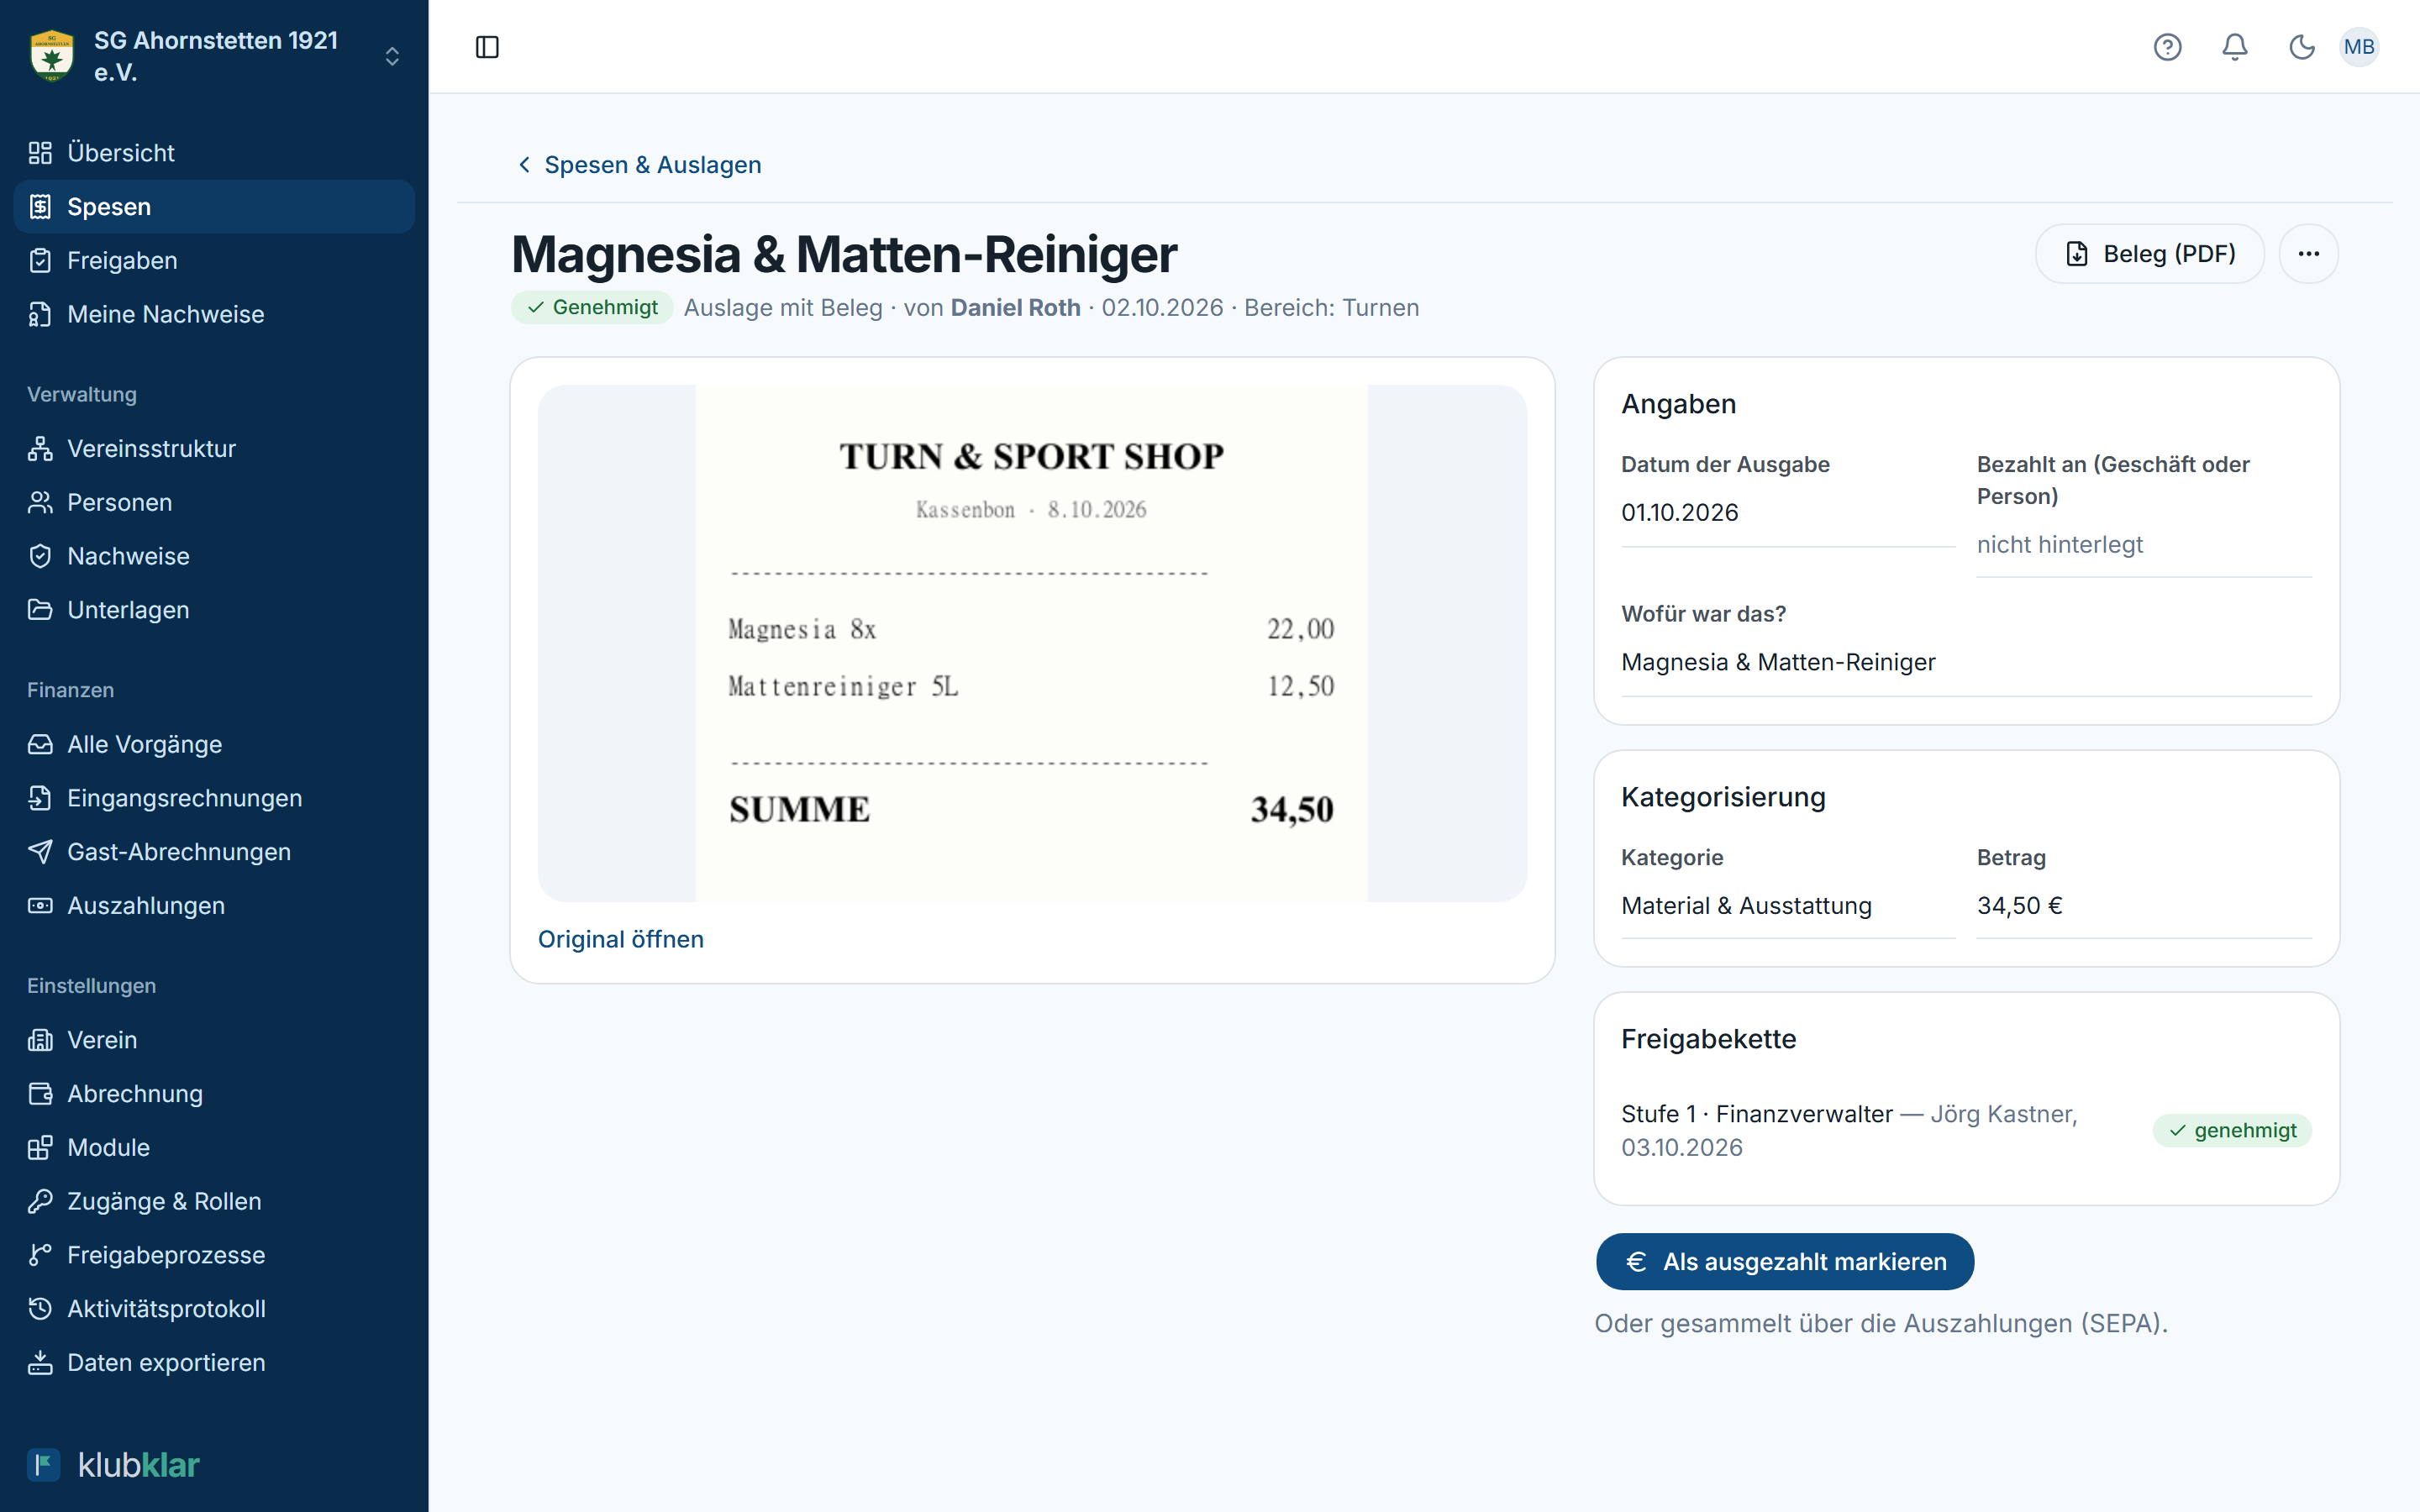Collapse the sidebar panel toggle
2420x1512 pixels.
[487, 47]
